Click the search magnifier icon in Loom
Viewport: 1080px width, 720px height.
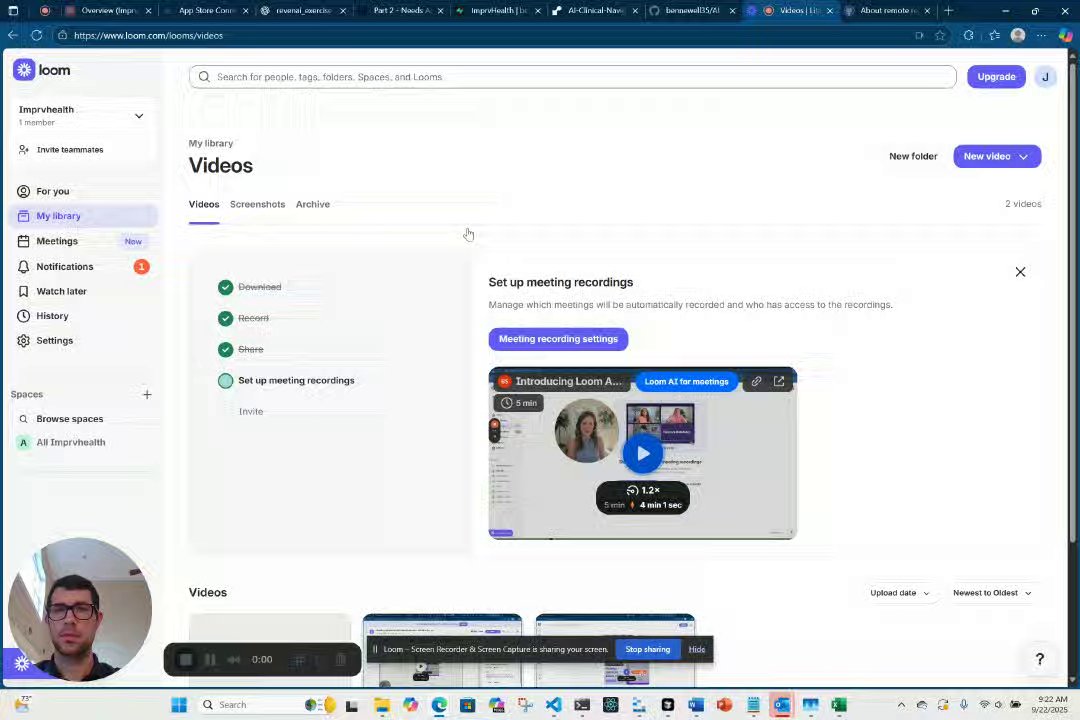coord(204,76)
